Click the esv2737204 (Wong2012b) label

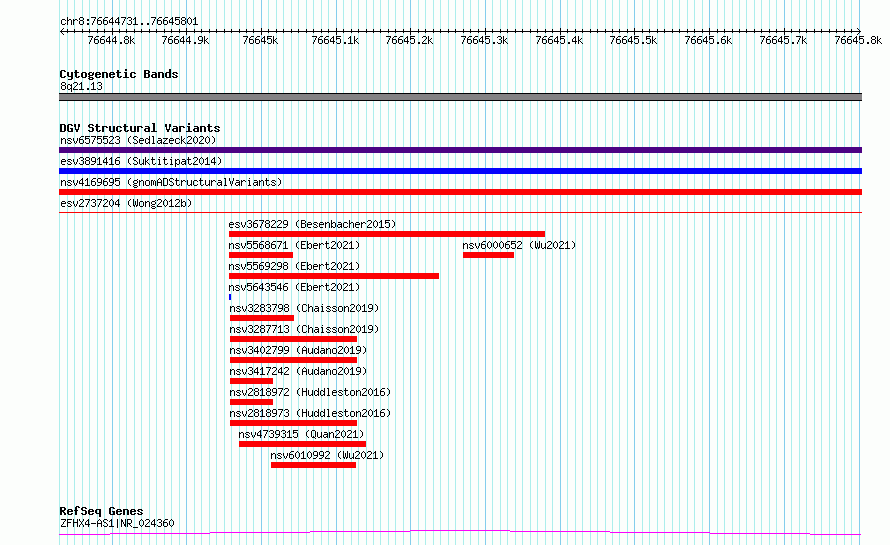126,203
